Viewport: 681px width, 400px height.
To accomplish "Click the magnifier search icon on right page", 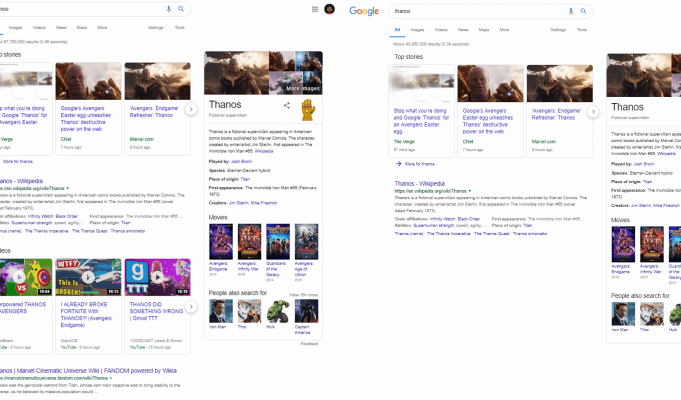I will coord(583,11).
